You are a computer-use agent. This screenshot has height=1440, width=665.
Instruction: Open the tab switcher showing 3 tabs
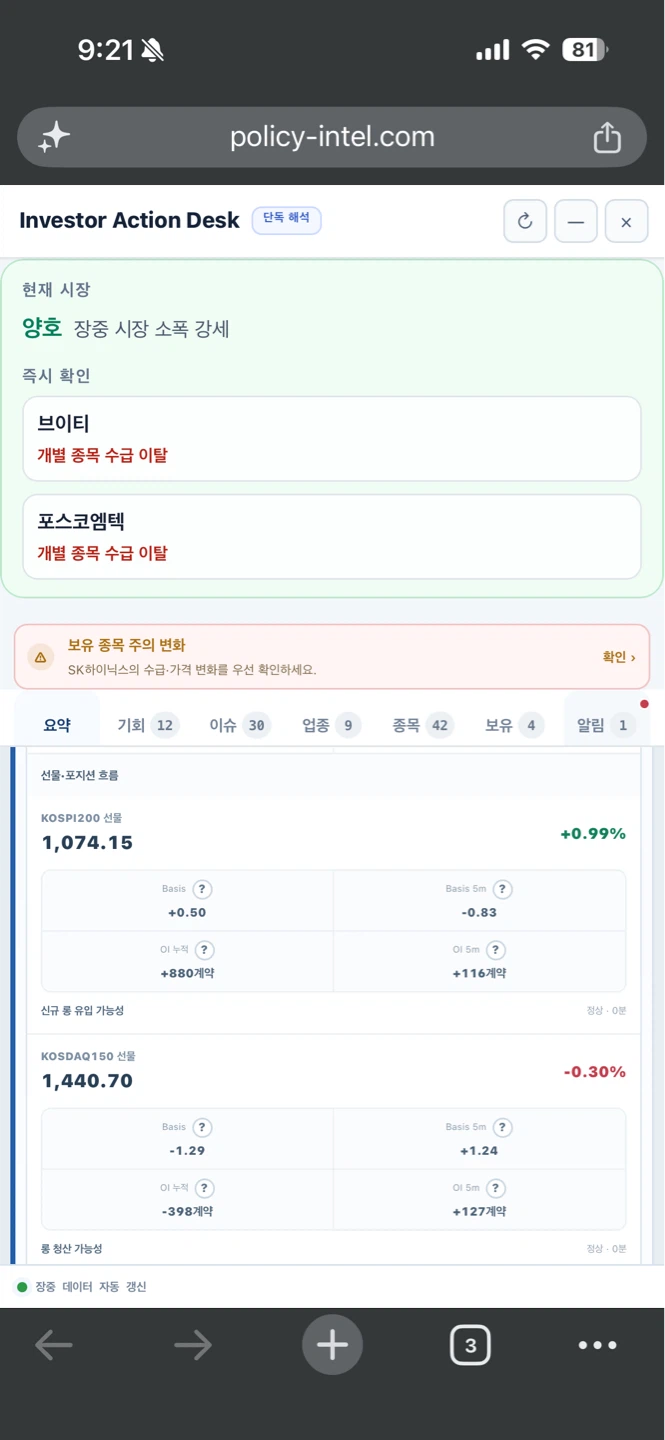click(x=470, y=1345)
